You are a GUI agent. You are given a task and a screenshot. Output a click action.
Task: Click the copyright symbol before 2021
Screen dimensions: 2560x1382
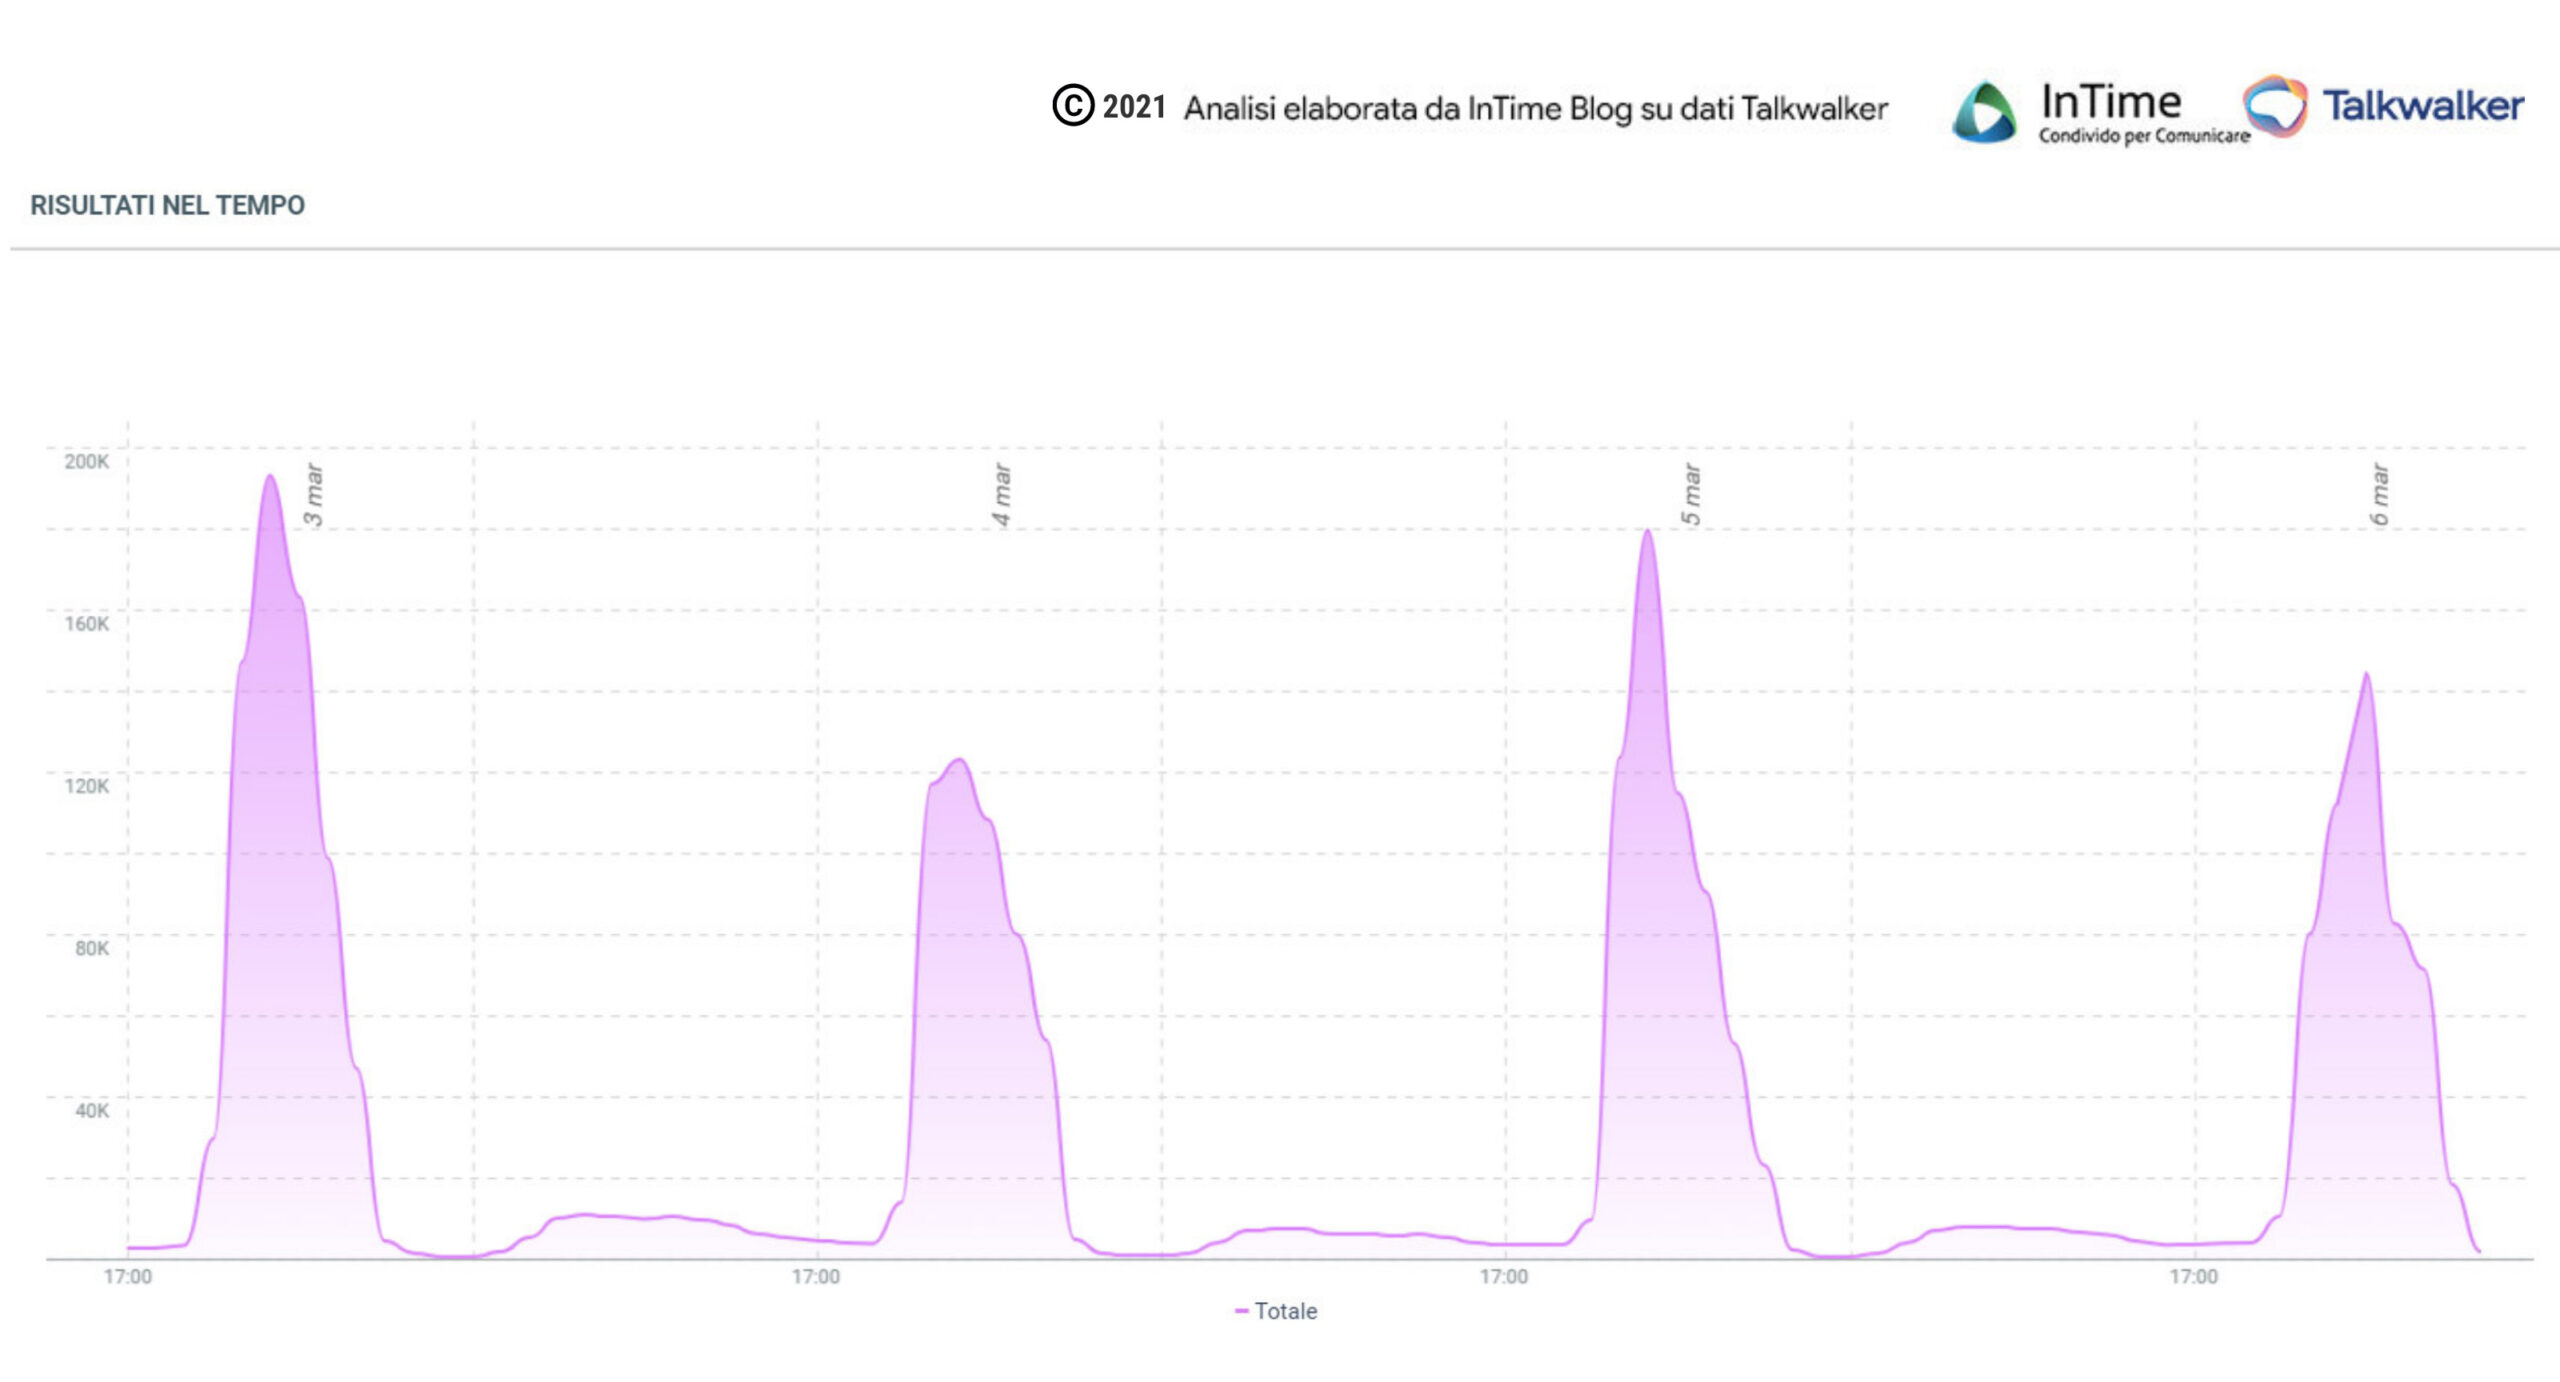click(1073, 105)
